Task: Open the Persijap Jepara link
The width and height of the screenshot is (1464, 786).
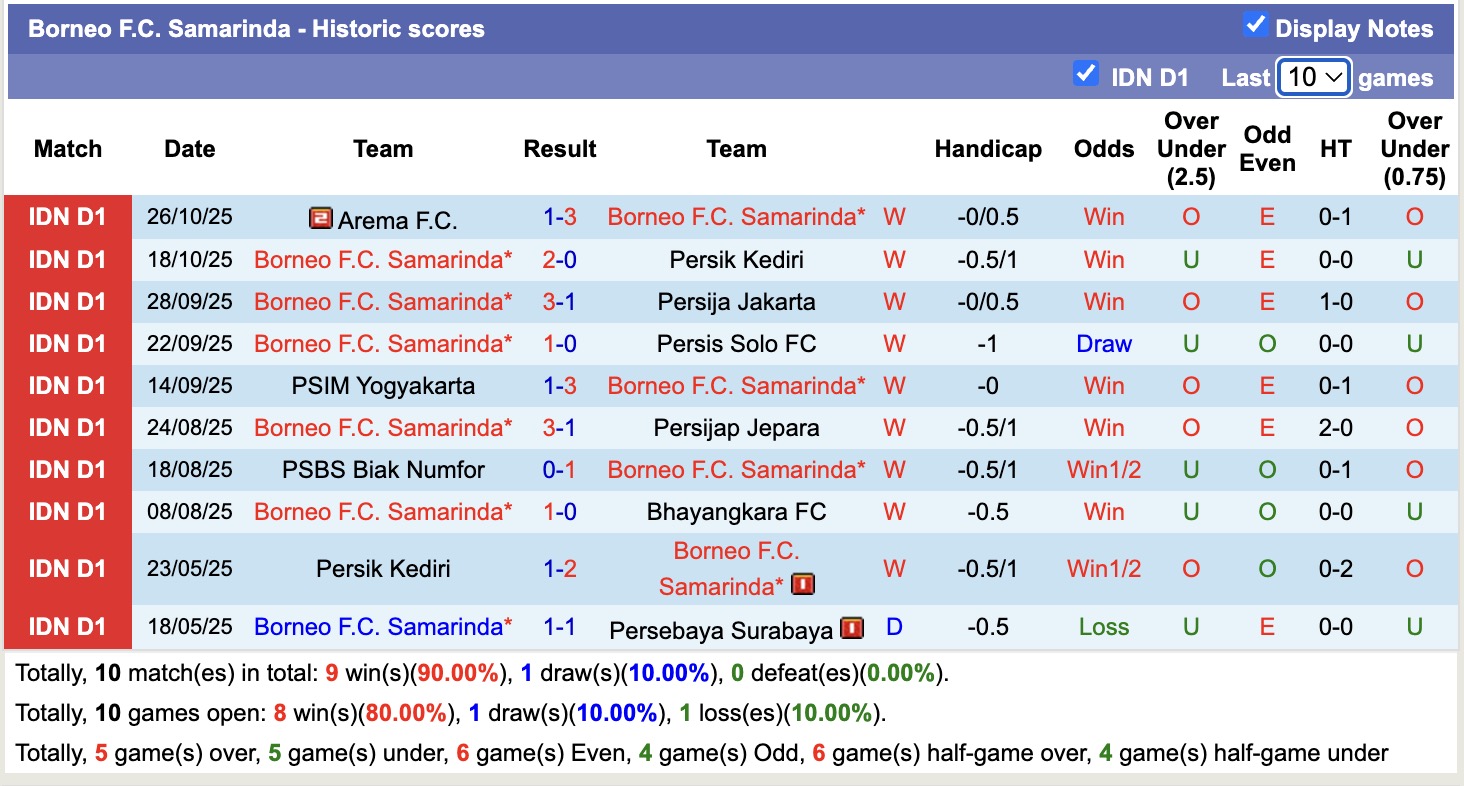Action: (737, 427)
